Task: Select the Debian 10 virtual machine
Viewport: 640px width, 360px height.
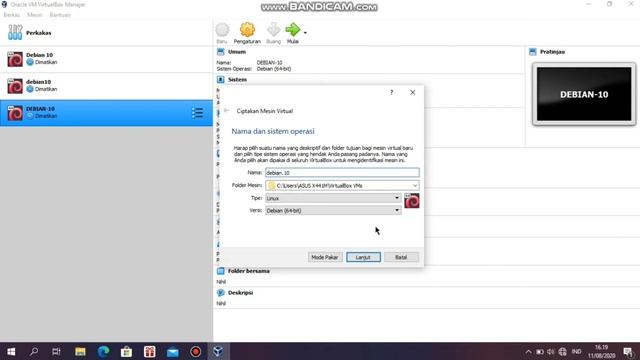Action: tap(106, 59)
